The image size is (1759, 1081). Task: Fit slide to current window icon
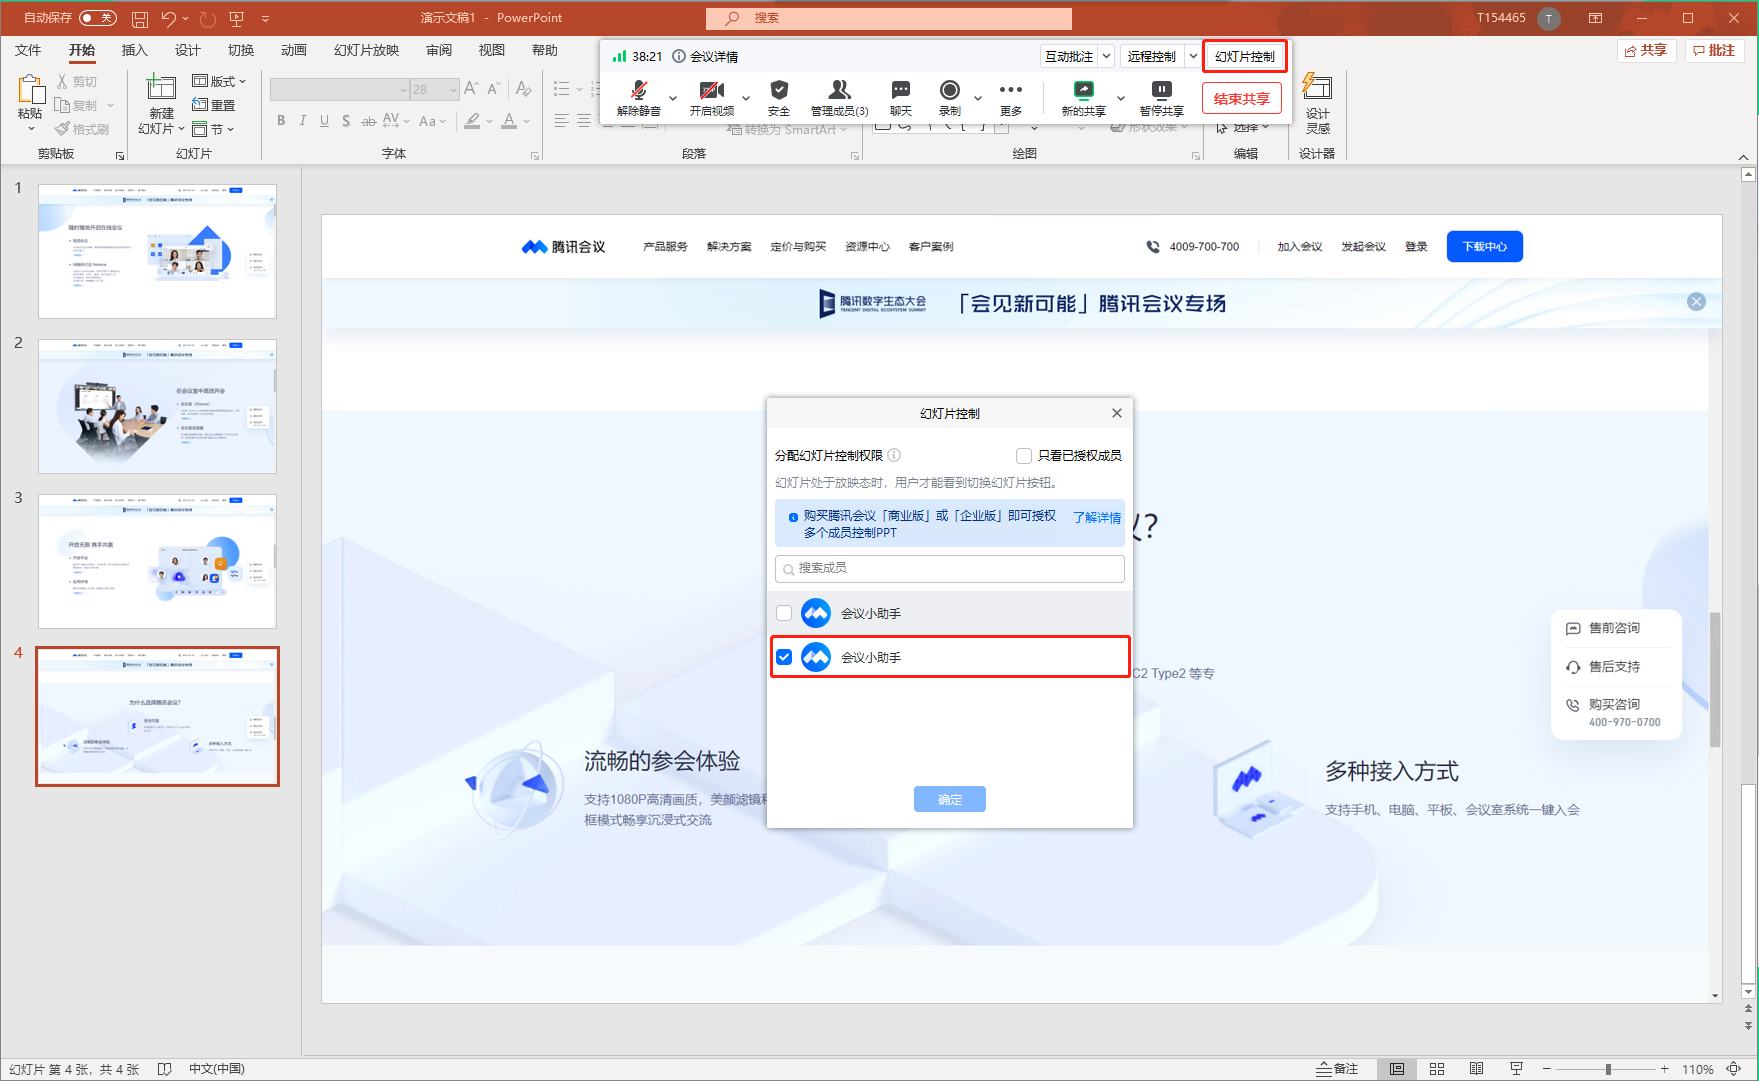tap(1734, 1068)
